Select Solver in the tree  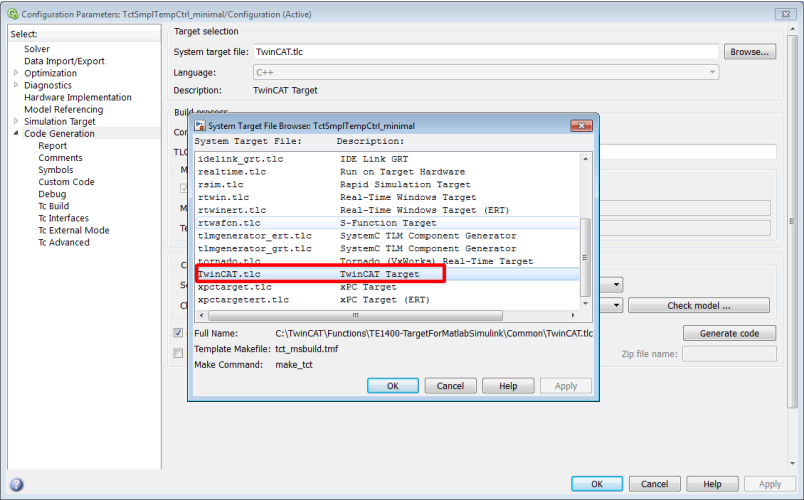point(37,49)
